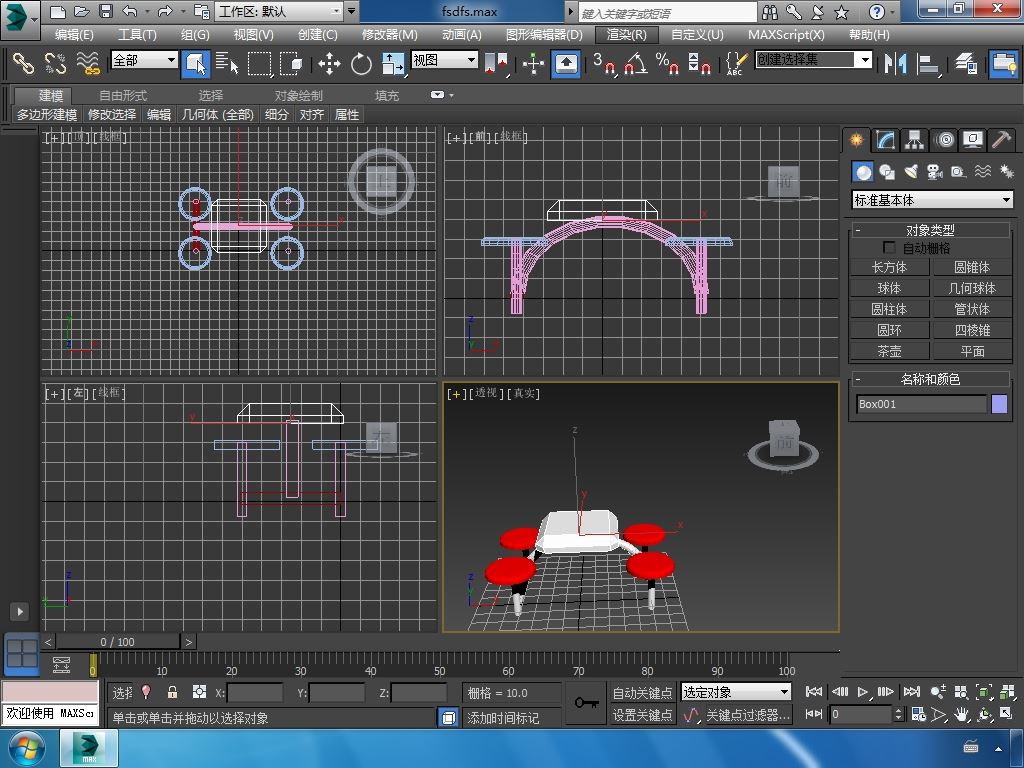Click the 茶壶 teapot button
This screenshot has width=1024, height=768.
(889, 351)
